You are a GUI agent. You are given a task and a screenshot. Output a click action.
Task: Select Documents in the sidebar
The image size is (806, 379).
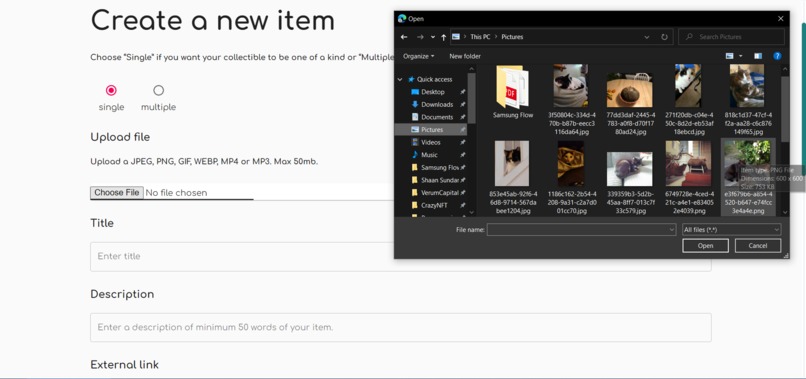tap(436, 117)
